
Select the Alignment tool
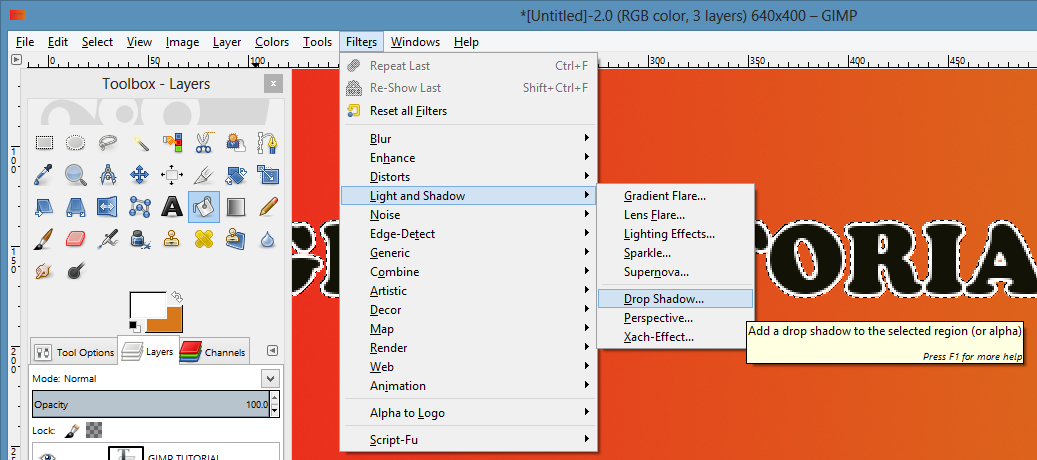point(172,174)
